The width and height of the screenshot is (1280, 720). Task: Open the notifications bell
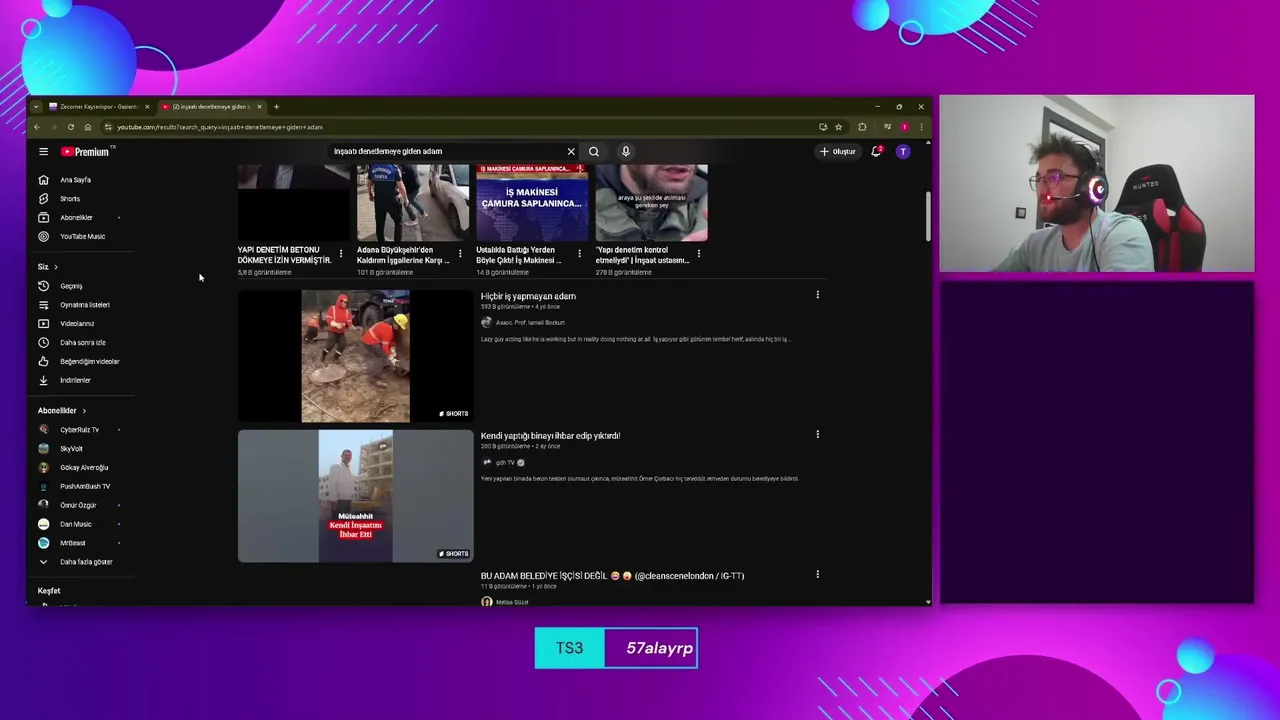[876, 152]
